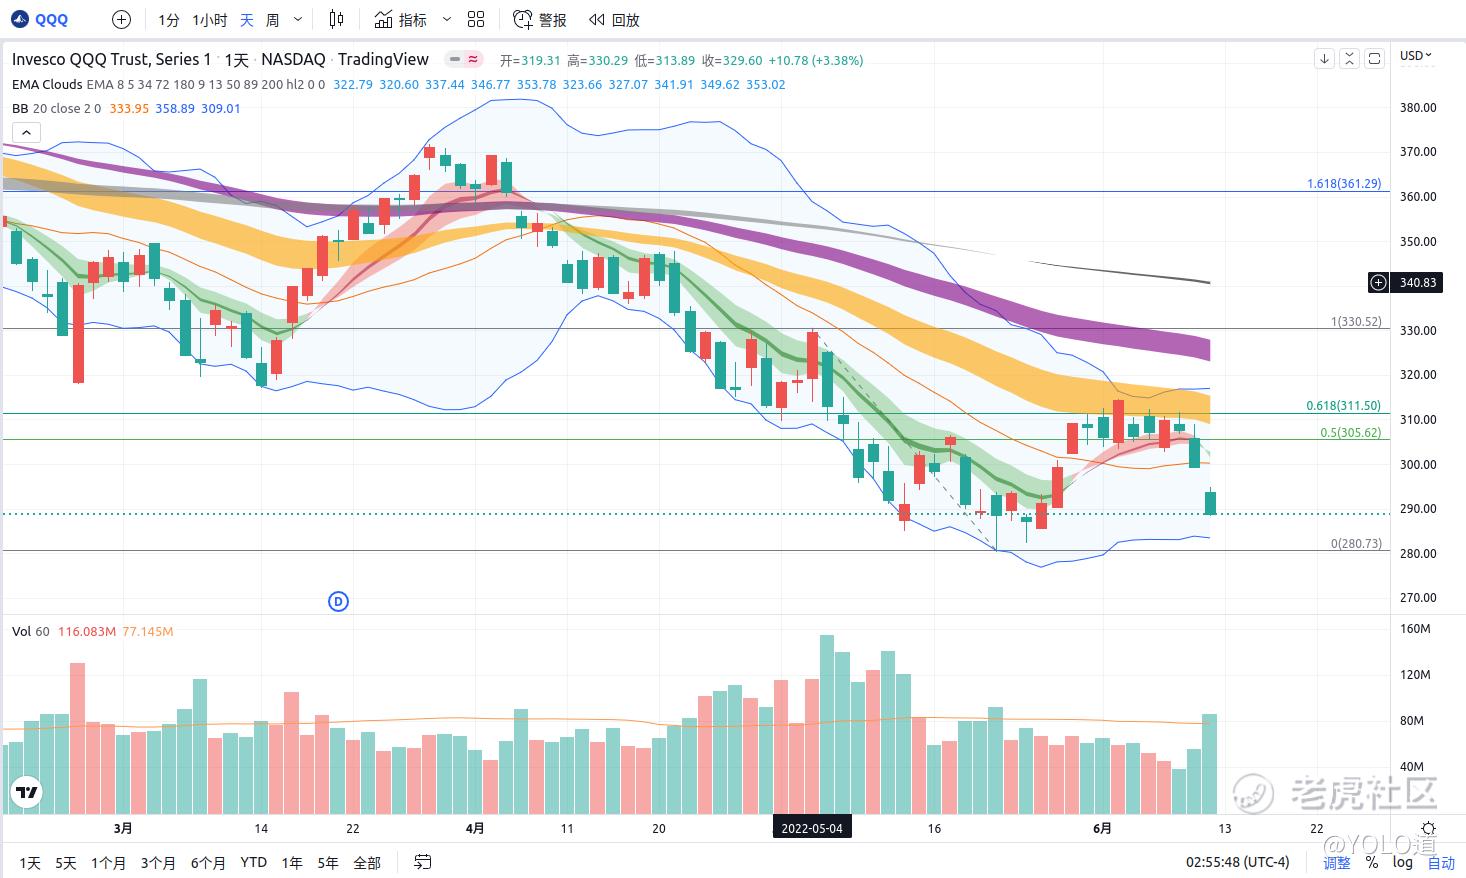Select the 1个月 date range
The width and height of the screenshot is (1466, 878).
click(x=108, y=862)
